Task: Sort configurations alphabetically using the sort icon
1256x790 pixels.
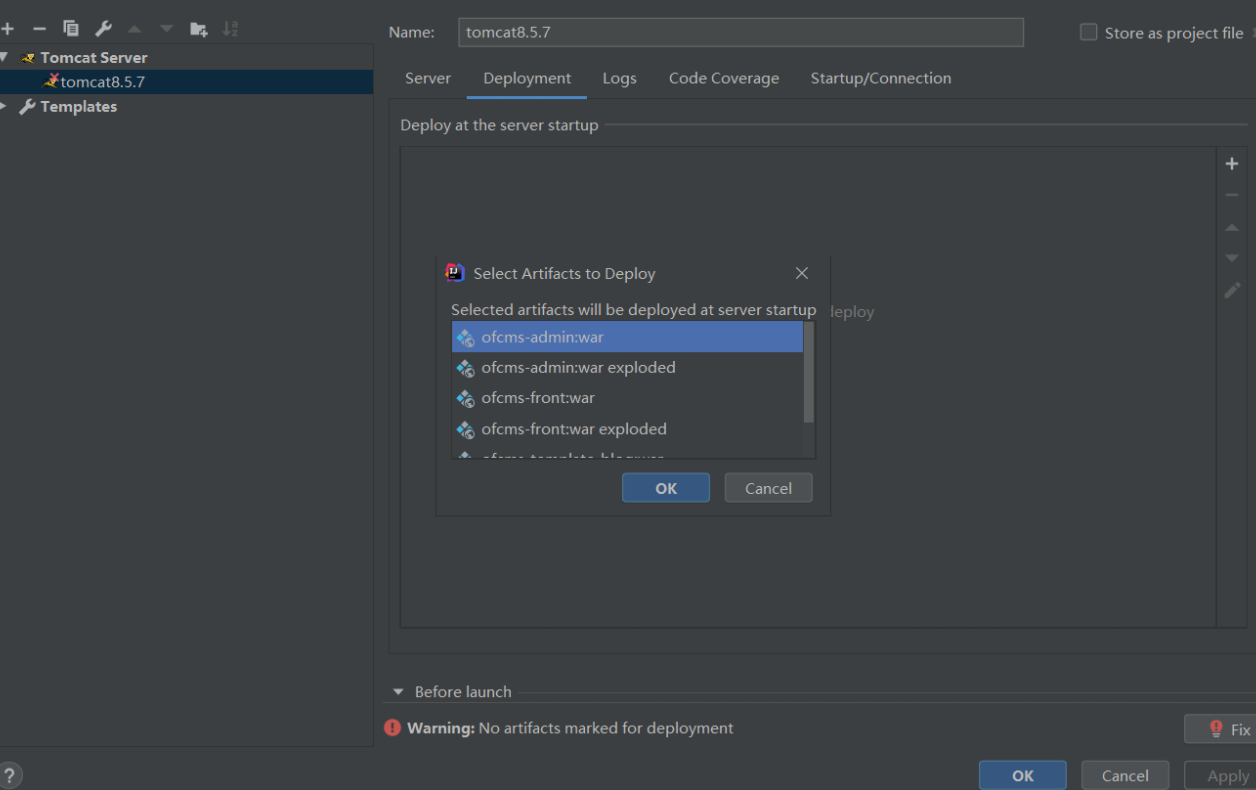Action: pos(230,29)
